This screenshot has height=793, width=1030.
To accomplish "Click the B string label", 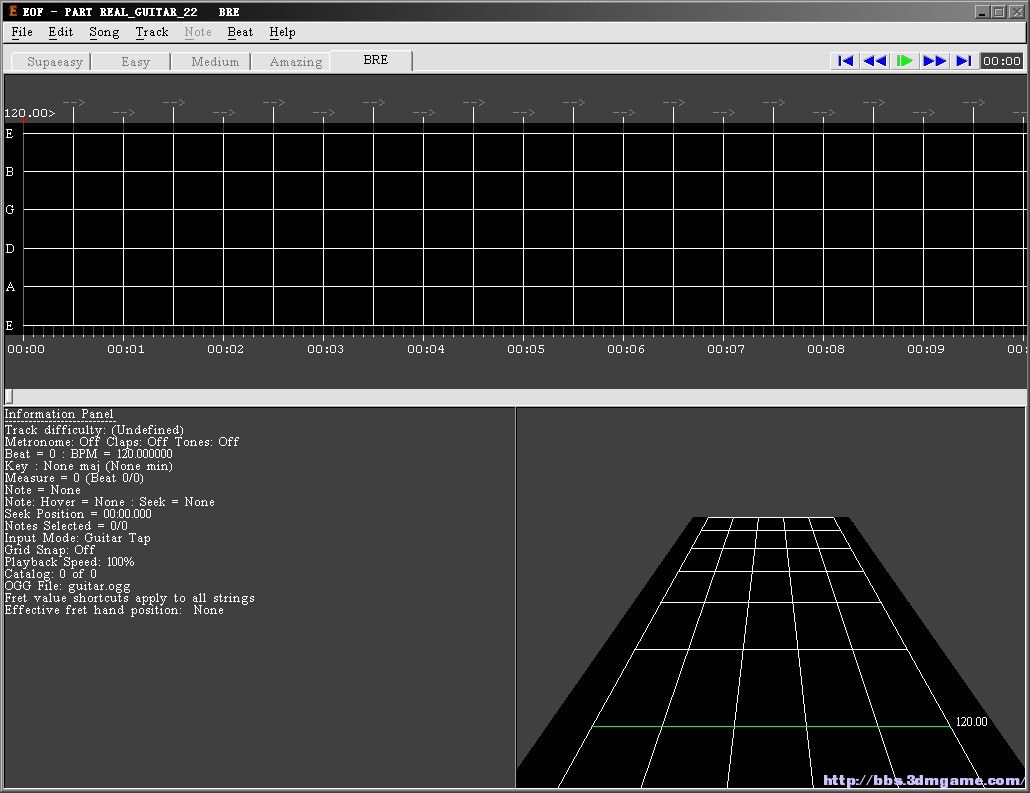I will point(9,172).
